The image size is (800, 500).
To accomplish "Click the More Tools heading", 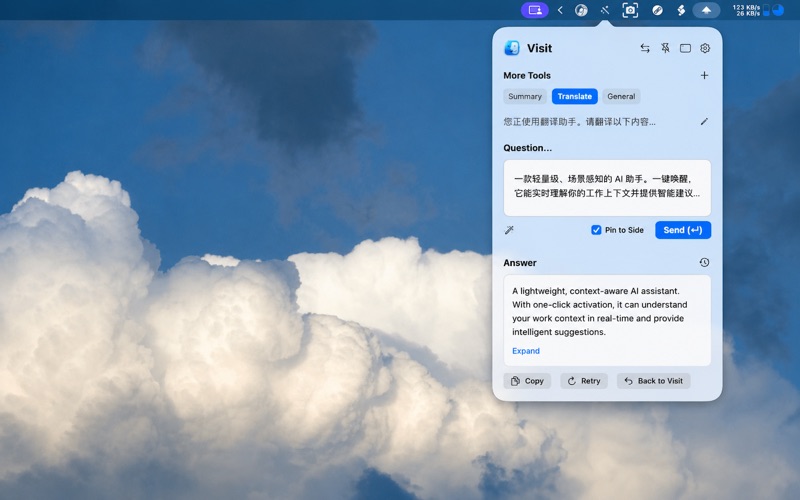I will pos(527,76).
